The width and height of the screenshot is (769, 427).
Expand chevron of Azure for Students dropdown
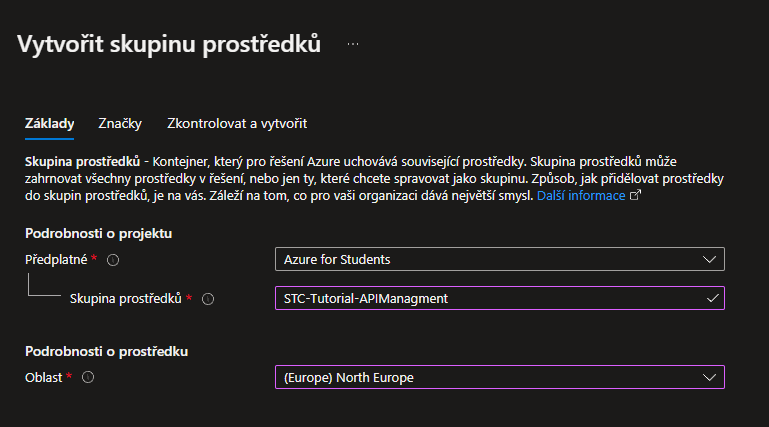(x=710, y=260)
